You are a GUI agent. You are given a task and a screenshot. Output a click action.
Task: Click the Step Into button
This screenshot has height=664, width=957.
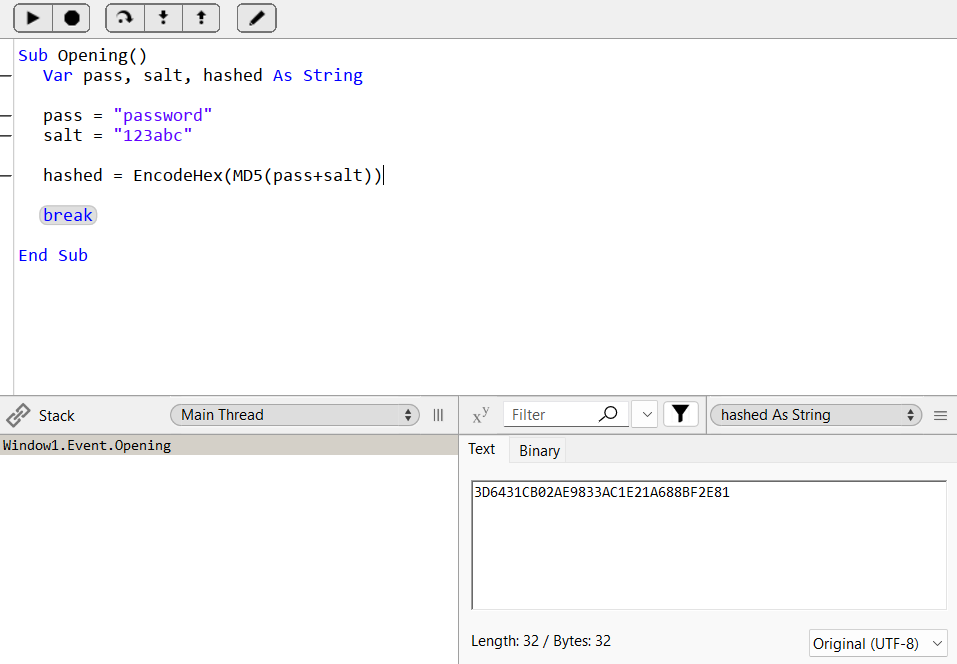163,18
